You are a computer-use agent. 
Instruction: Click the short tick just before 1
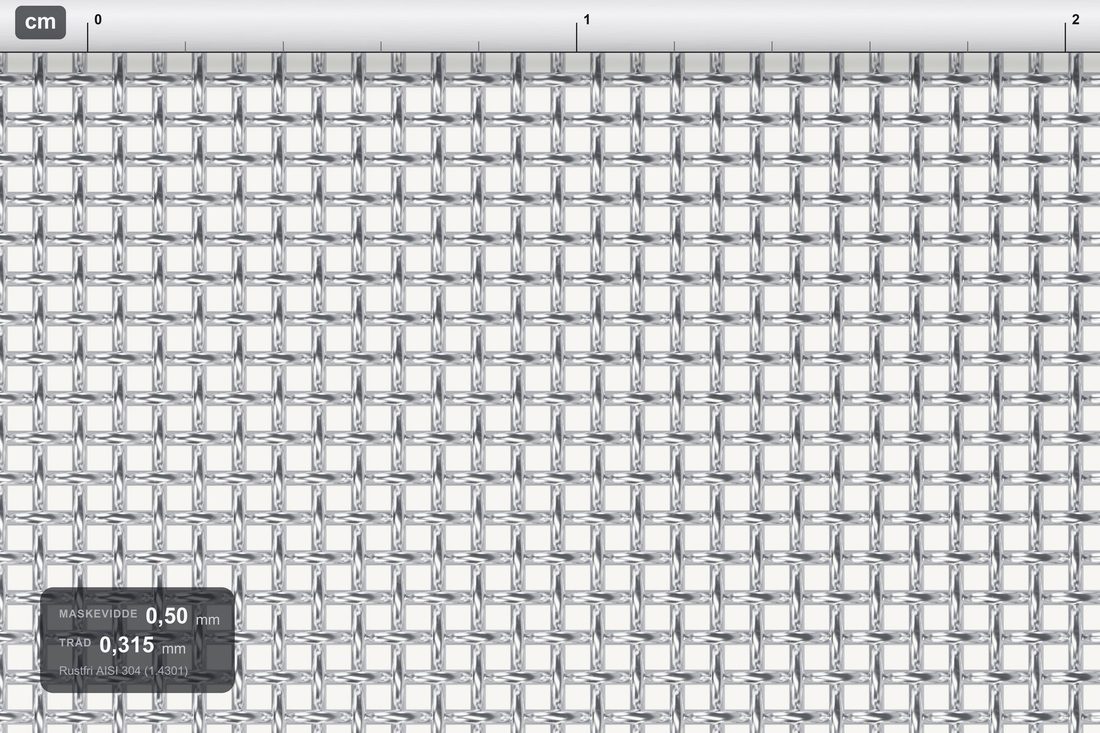[x=478, y=46]
